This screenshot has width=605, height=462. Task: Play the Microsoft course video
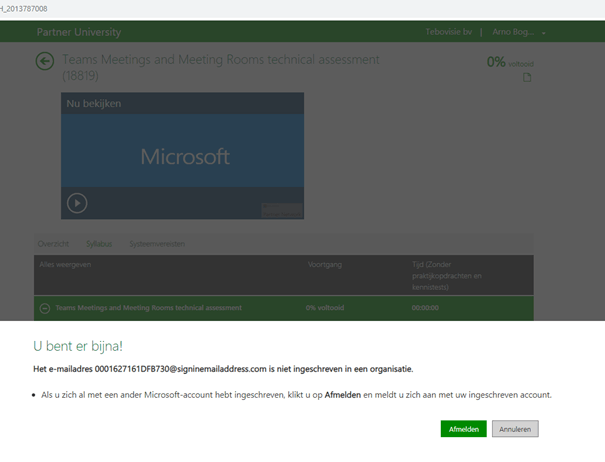click(77, 203)
